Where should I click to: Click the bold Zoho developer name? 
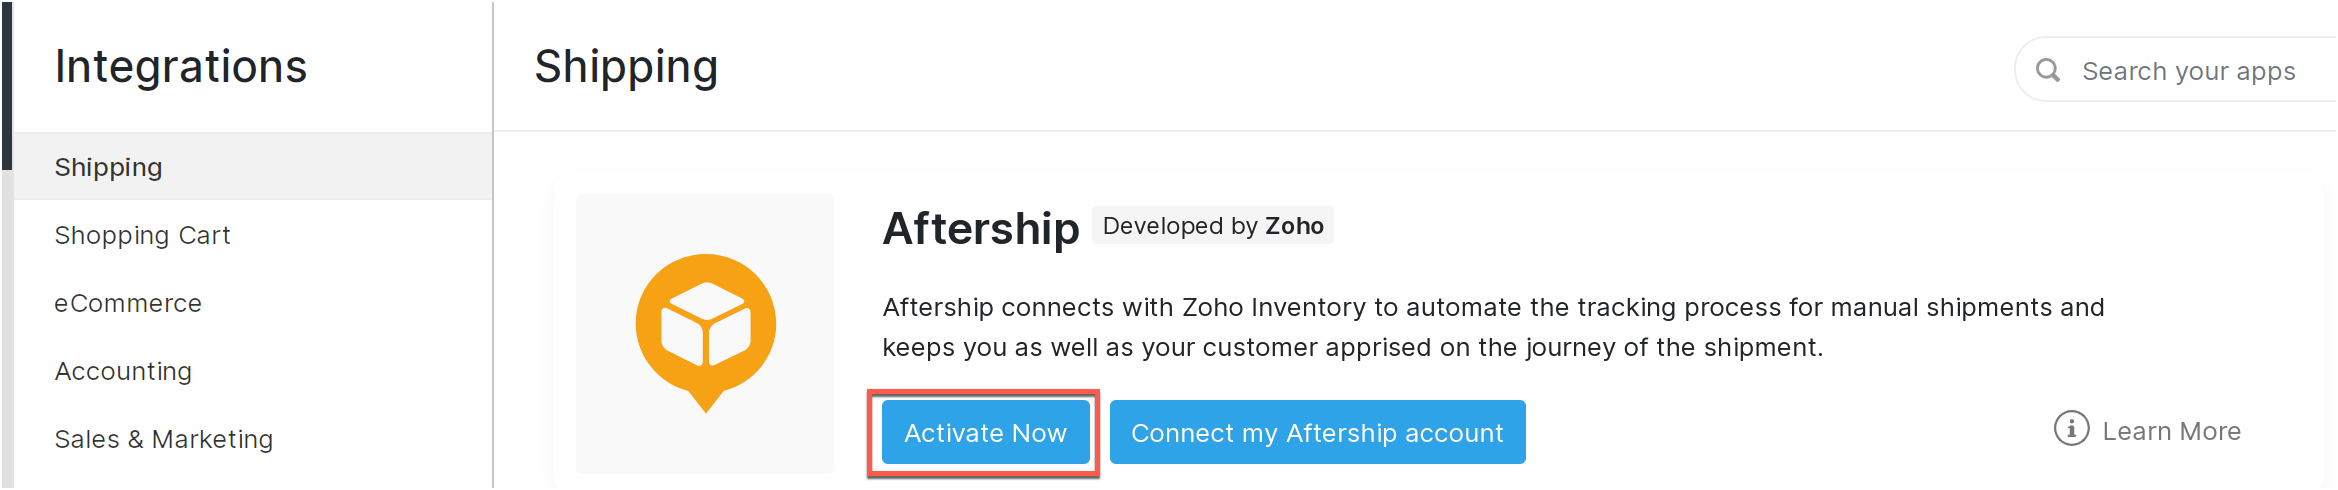tap(1294, 226)
